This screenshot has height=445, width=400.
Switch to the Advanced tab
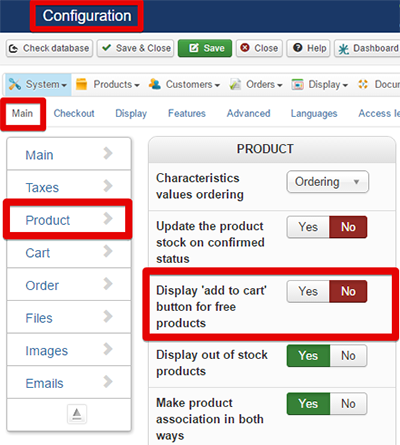[249, 113]
